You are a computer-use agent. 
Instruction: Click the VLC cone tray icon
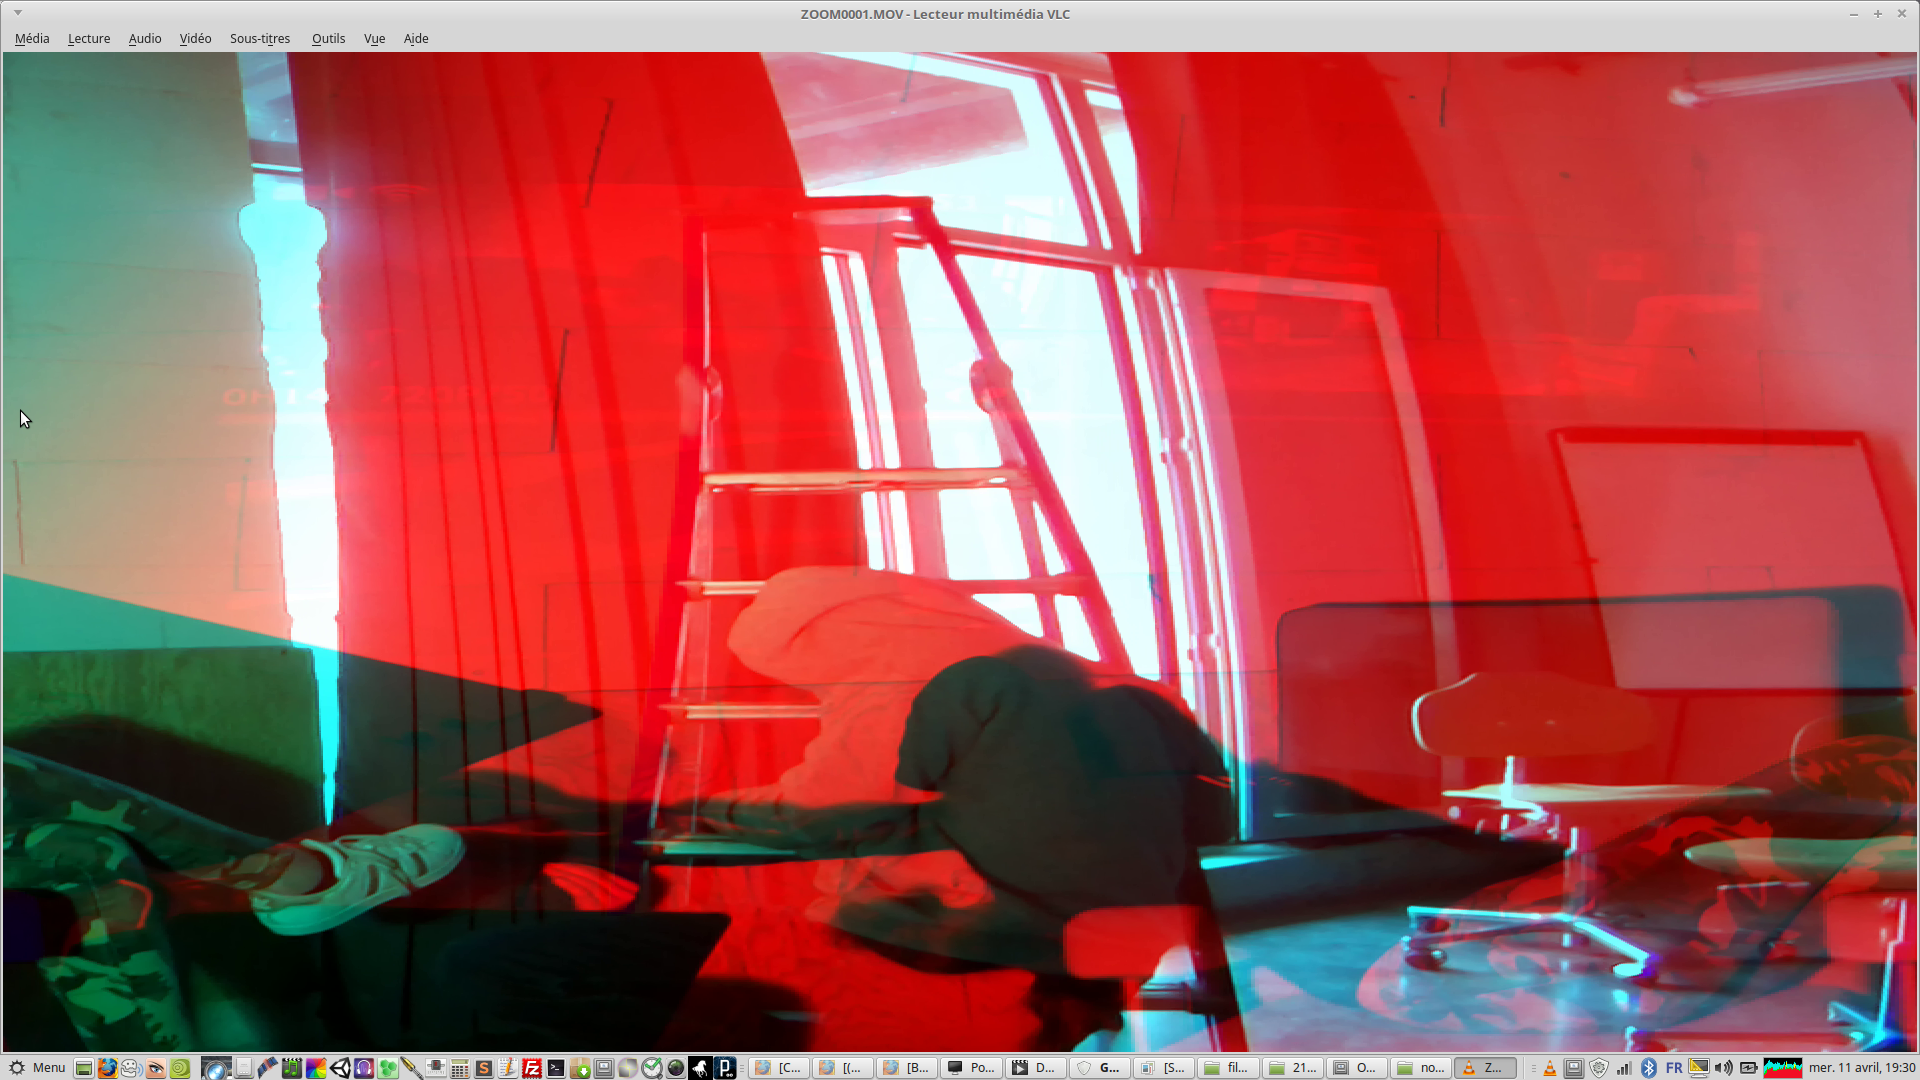1550,1068
